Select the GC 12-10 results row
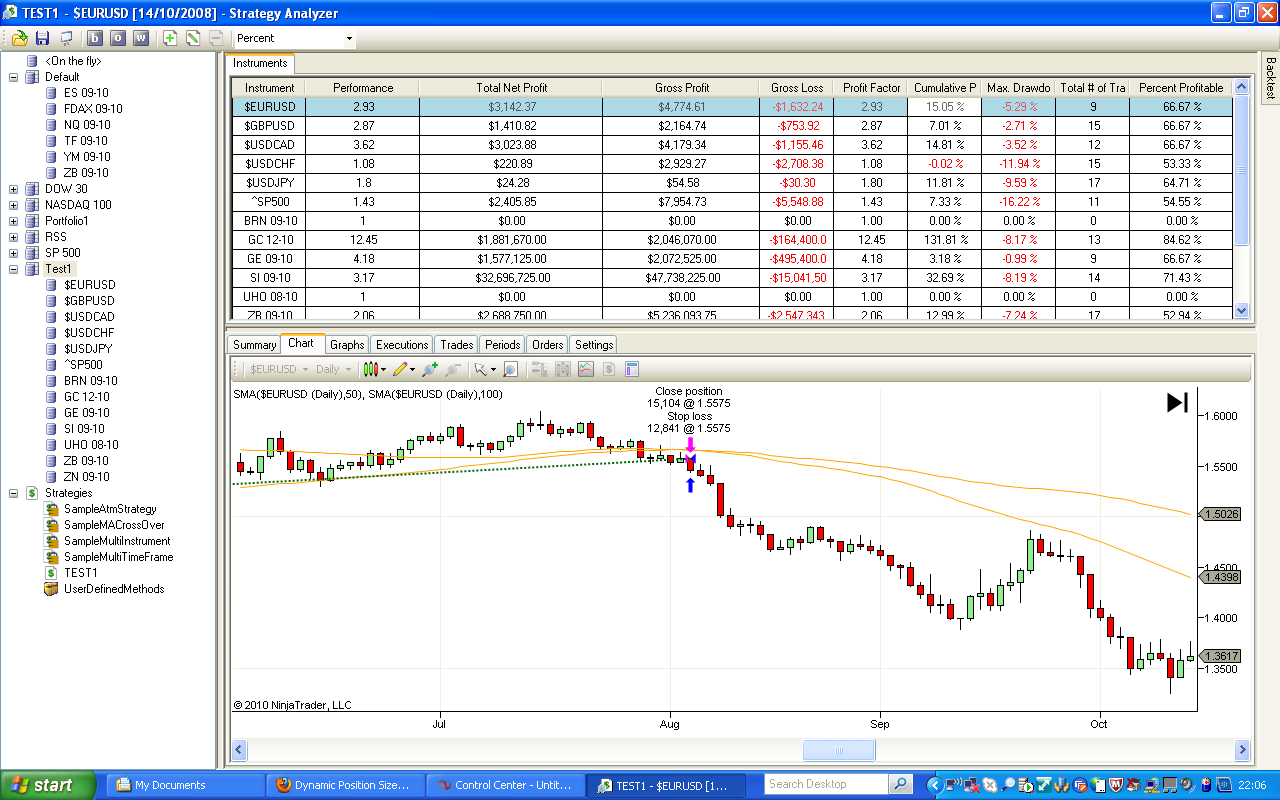Image resolution: width=1280 pixels, height=800 pixels. point(732,240)
